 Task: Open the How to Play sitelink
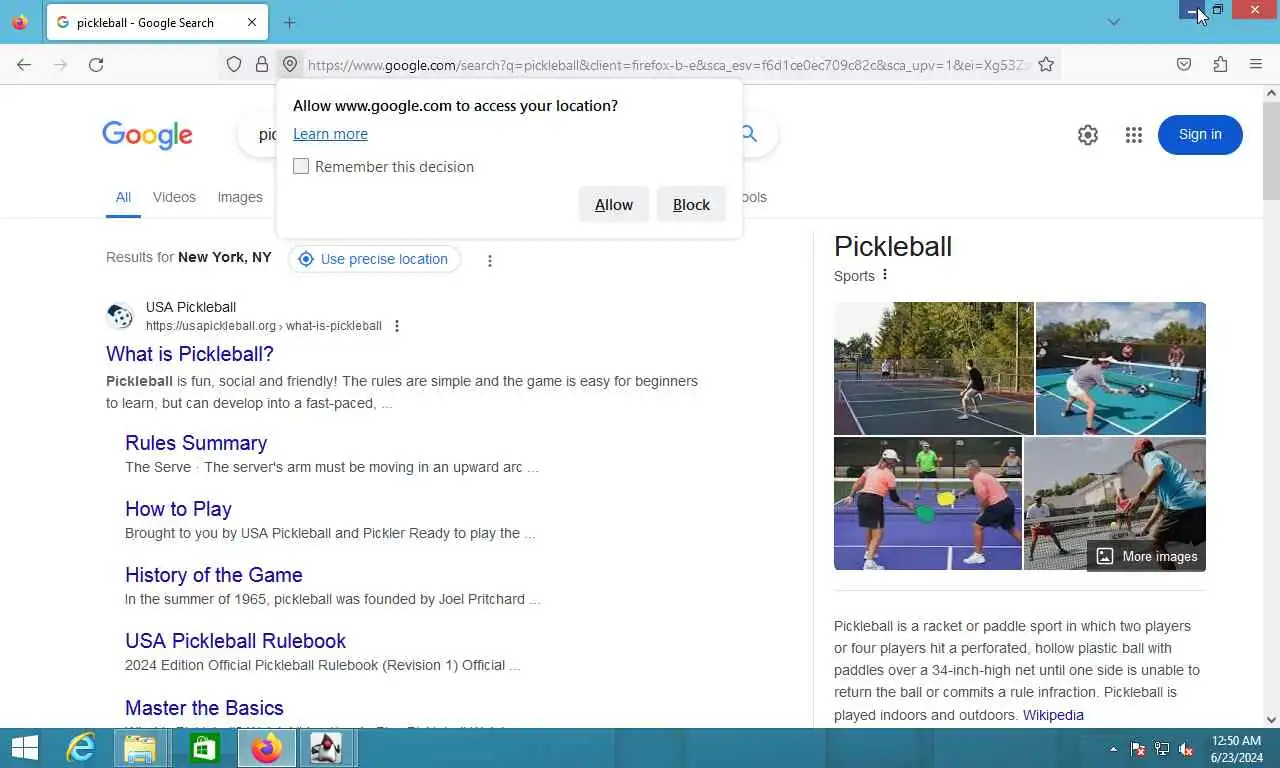[178, 509]
